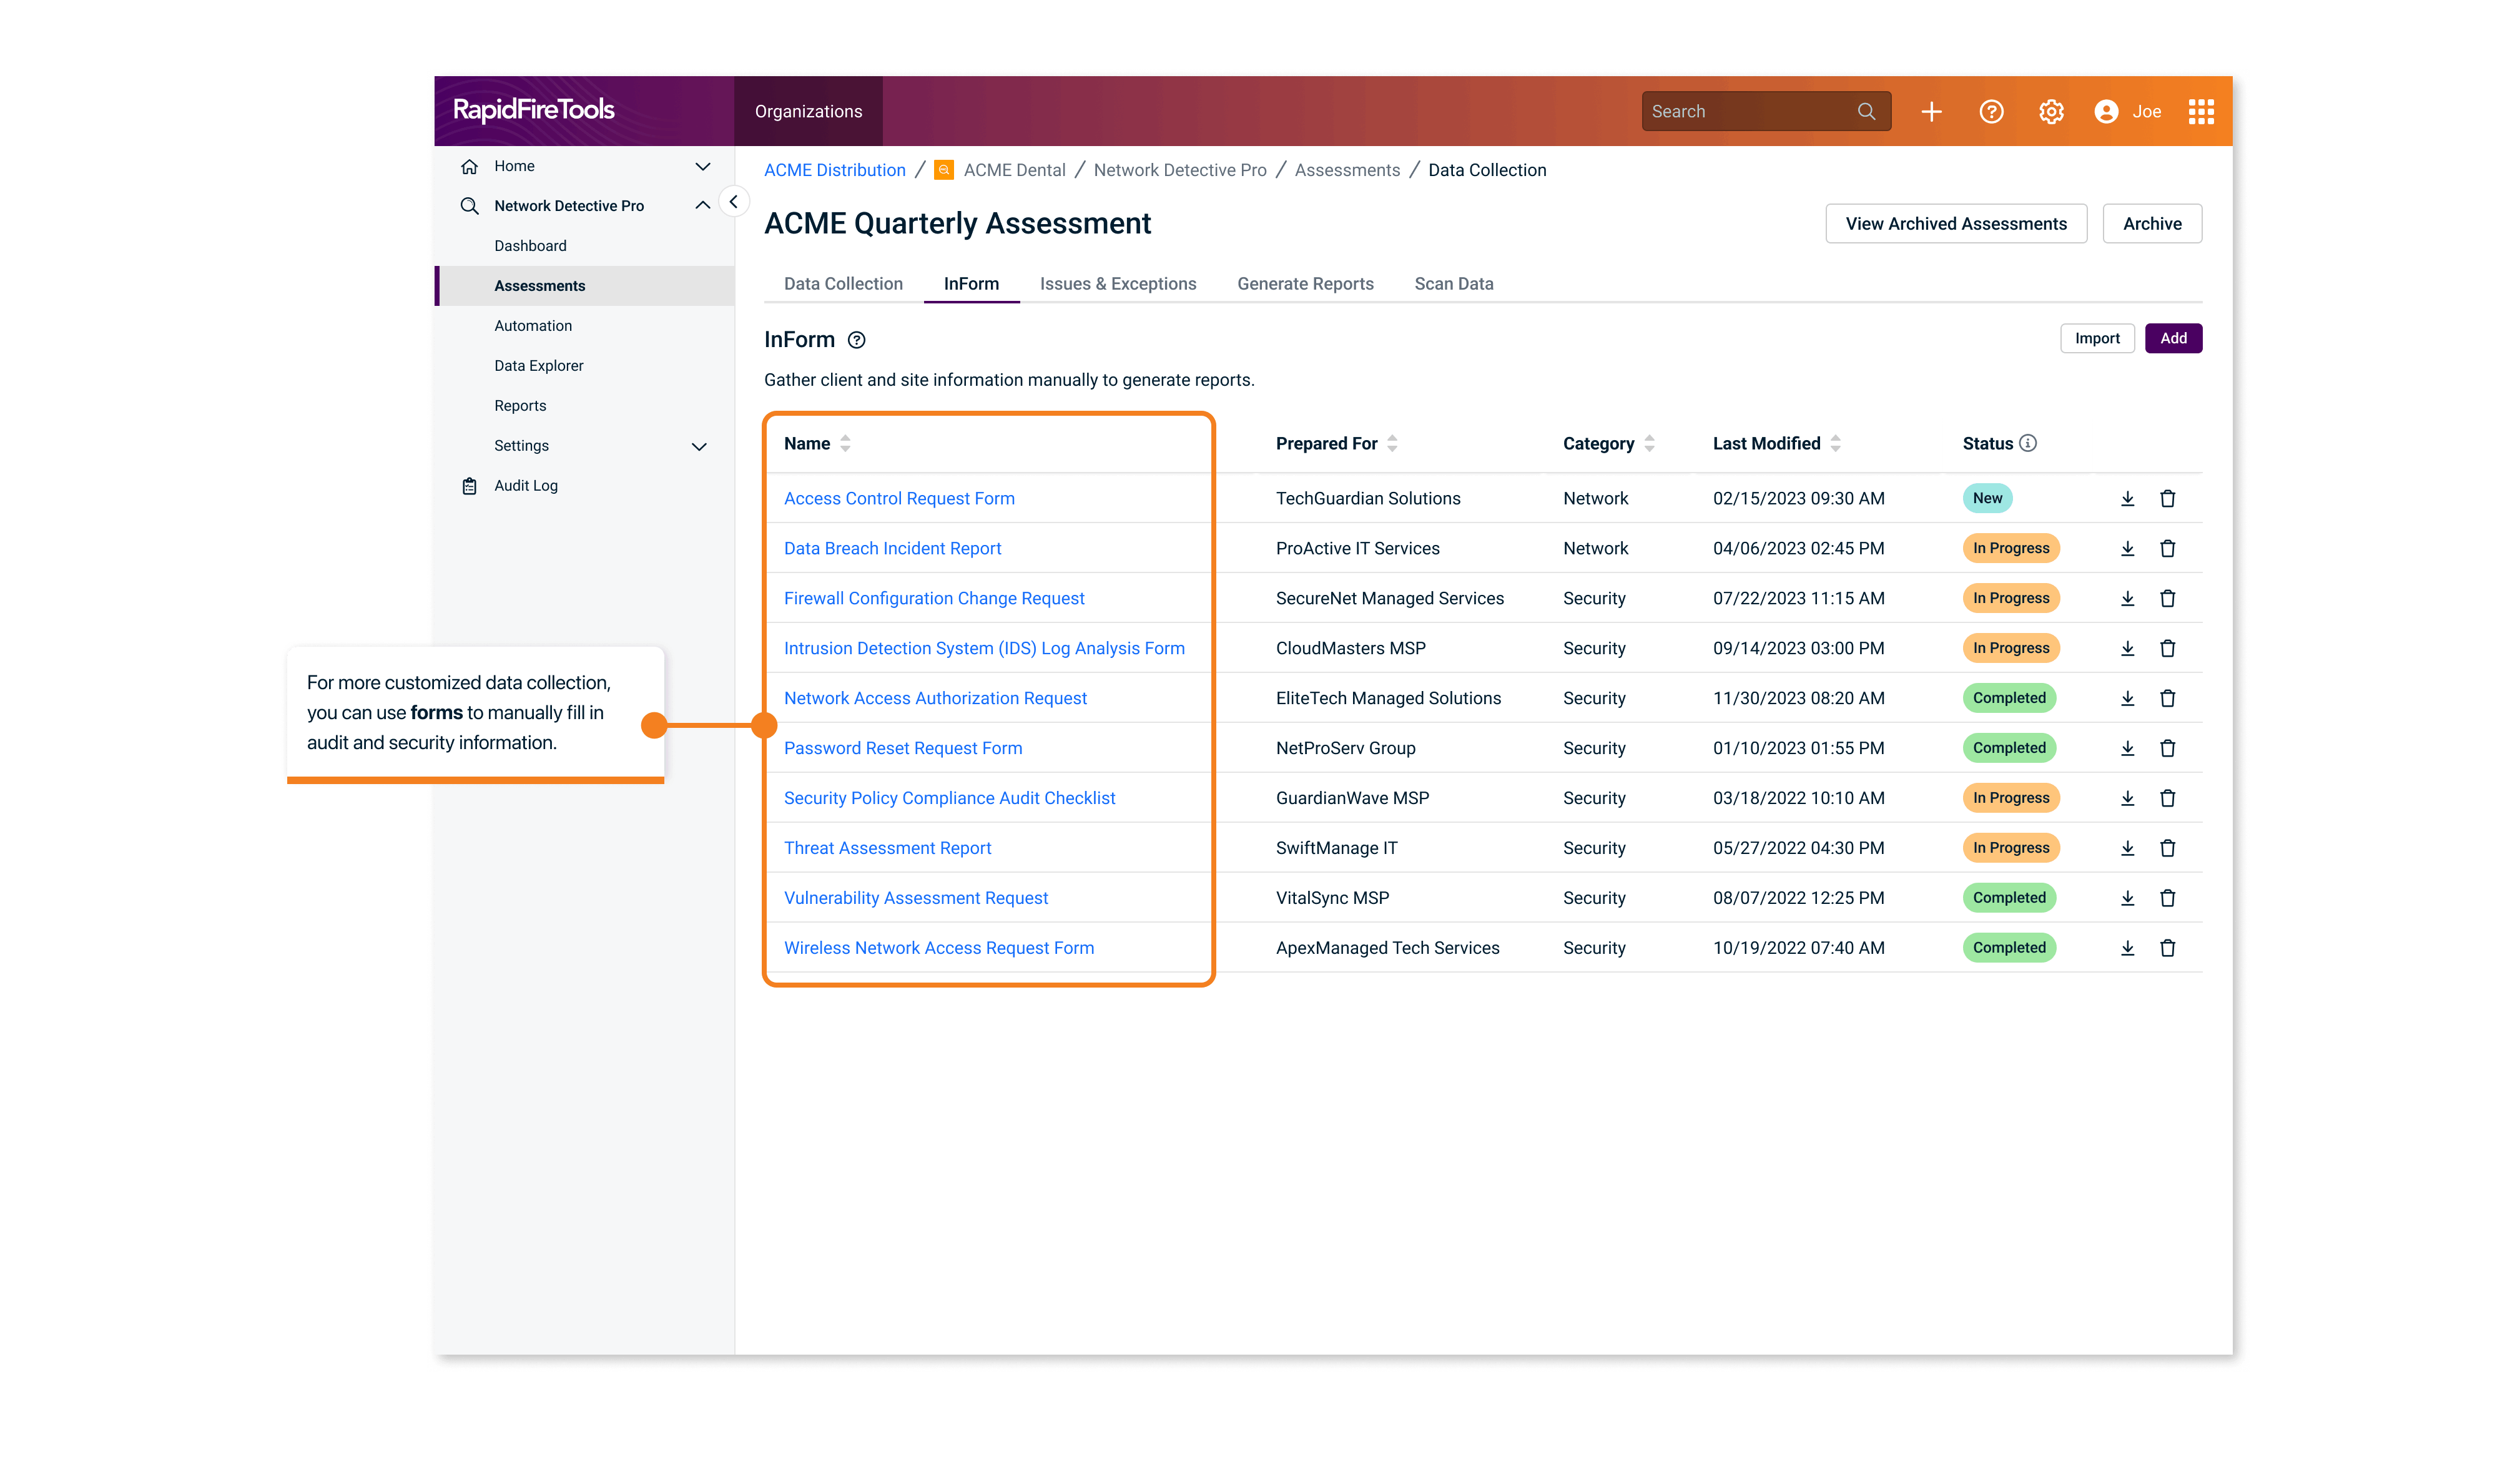Click the plus icon in header

(1931, 111)
